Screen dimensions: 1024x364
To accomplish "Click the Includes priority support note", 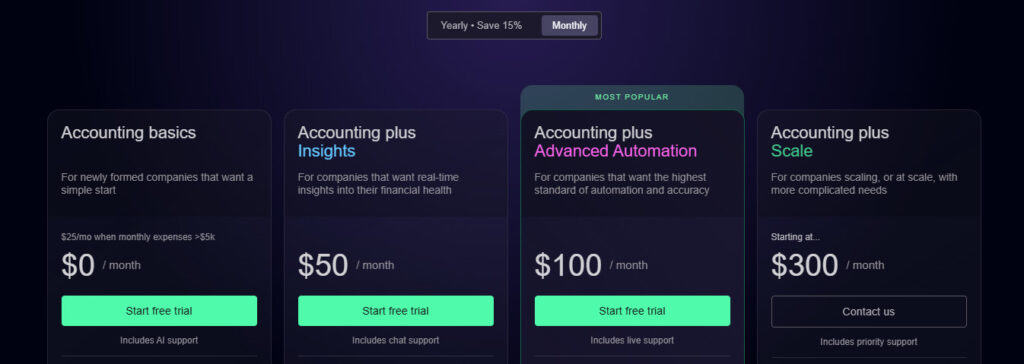I will pyautogui.click(x=869, y=342).
